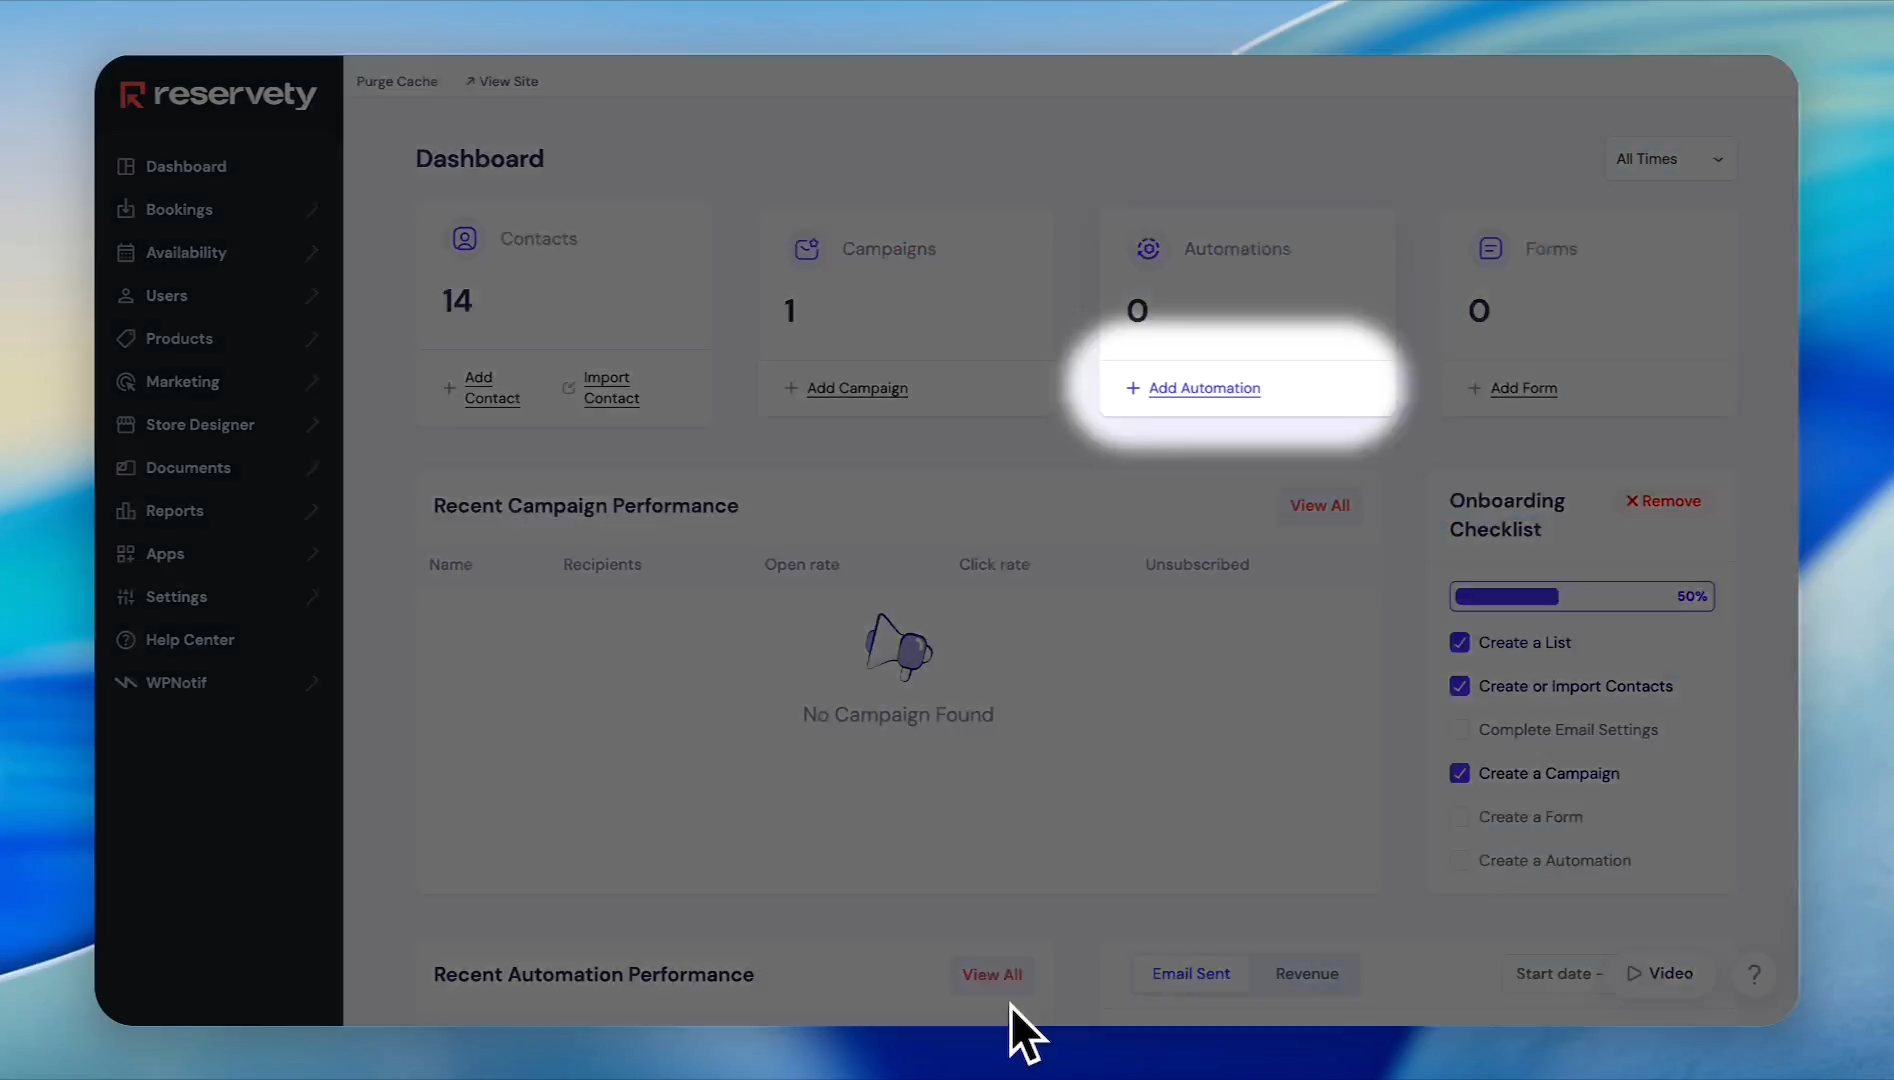Screen dimensions: 1894x1080
Task: Click the Import Contact link
Action: pyautogui.click(x=611, y=388)
